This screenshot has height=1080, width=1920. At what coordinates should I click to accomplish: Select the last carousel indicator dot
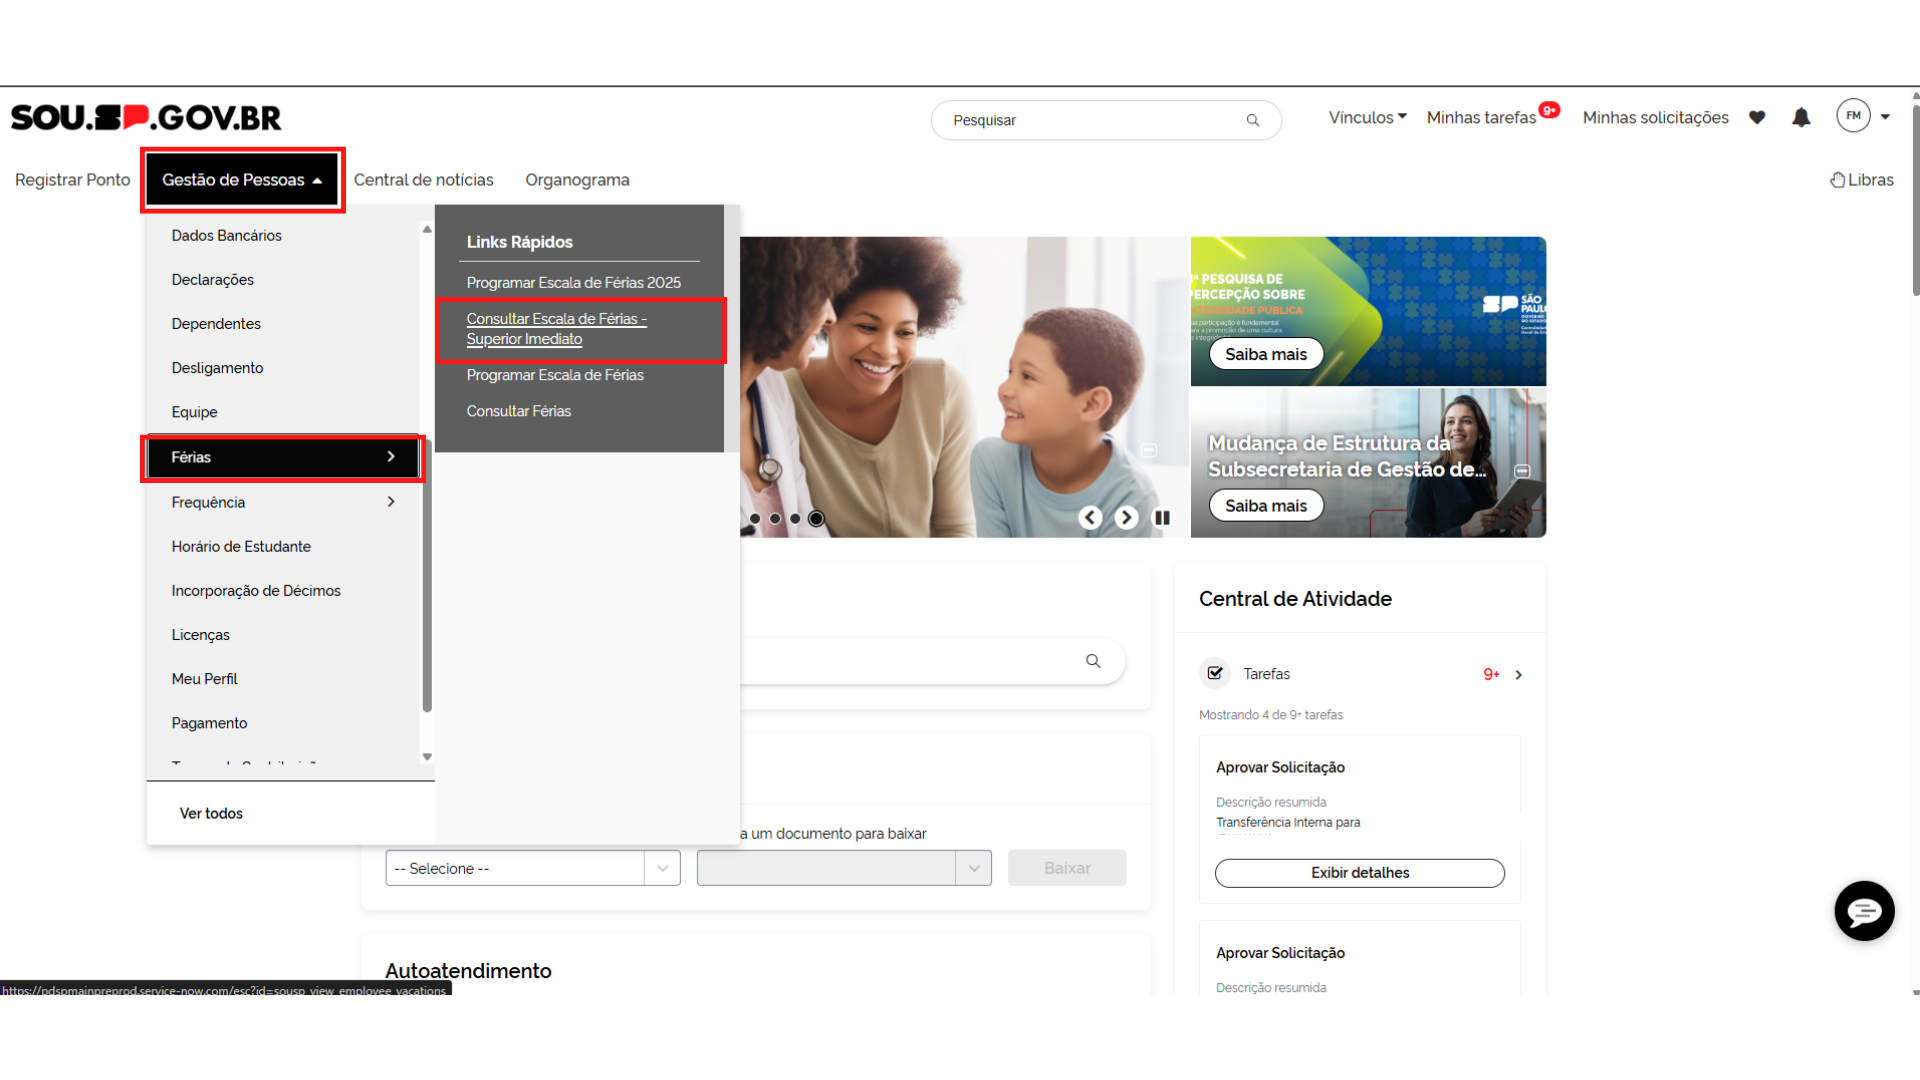tap(816, 518)
